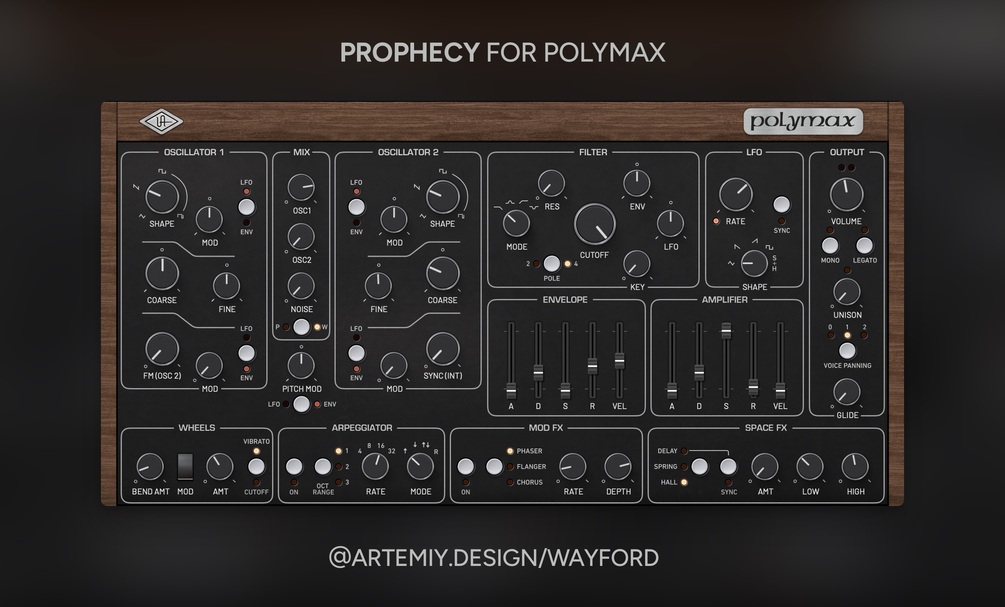Screen dimensions: 1005x607
Task: Click the Mod FX Rate knob
Action: tap(573, 467)
